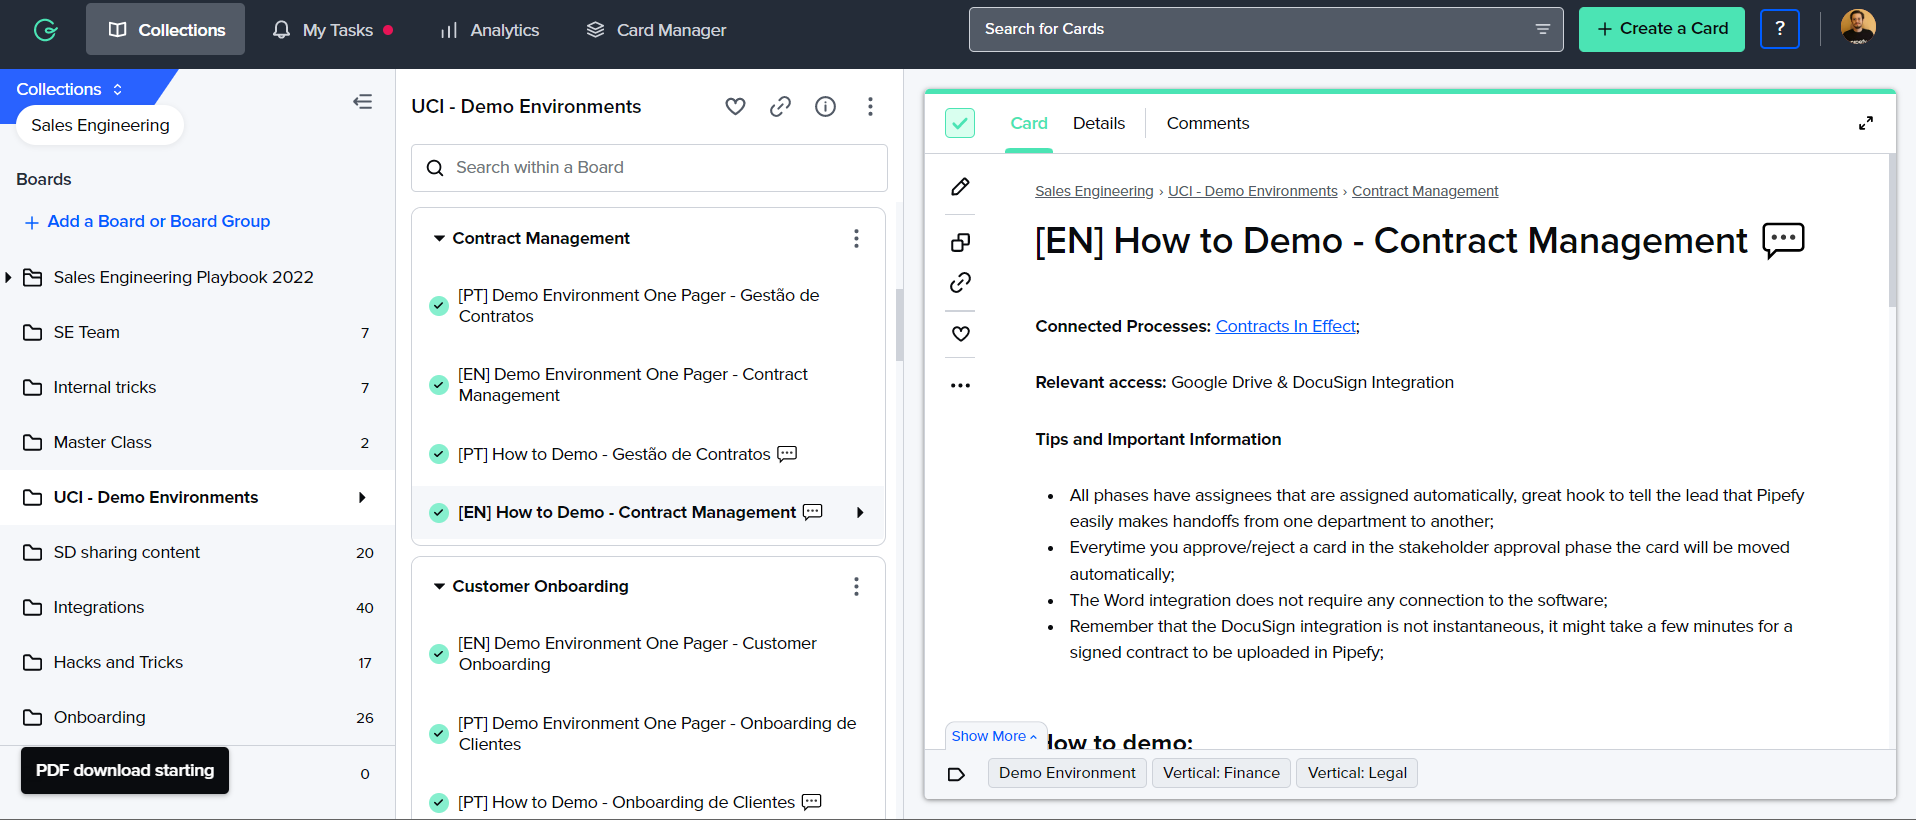
Task: Collapse the Customer Onboarding section
Action: 439,586
